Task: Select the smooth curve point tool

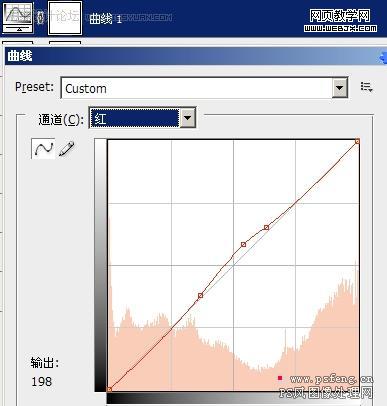Action: click(43, 148)
